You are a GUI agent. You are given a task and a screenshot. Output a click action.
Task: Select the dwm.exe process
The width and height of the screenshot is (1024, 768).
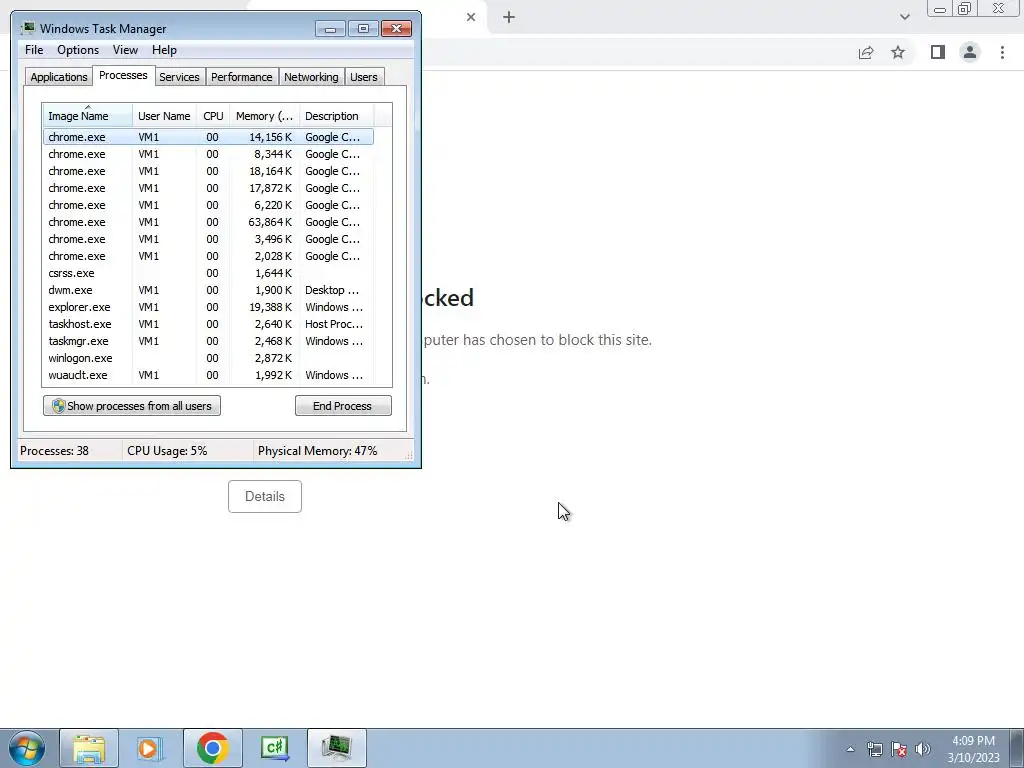point(208,290)
